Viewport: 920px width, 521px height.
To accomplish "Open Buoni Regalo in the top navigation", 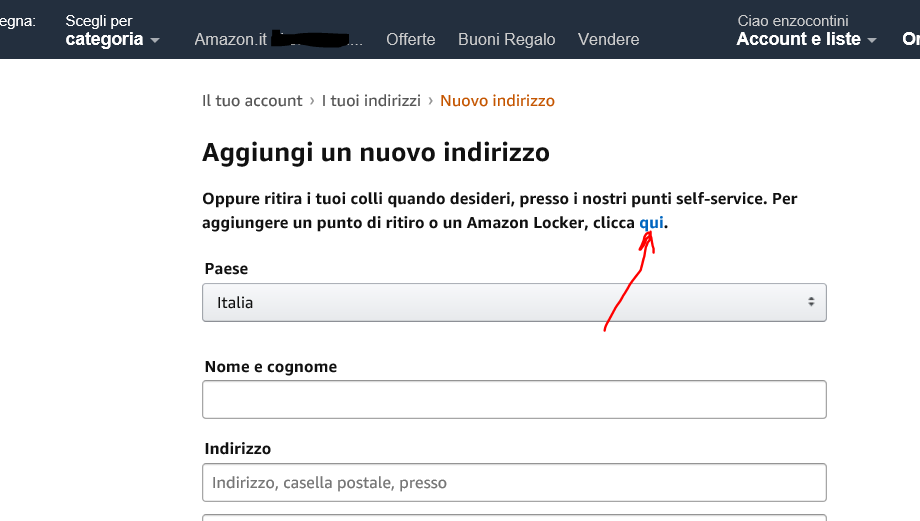I will tap(506, 40).
